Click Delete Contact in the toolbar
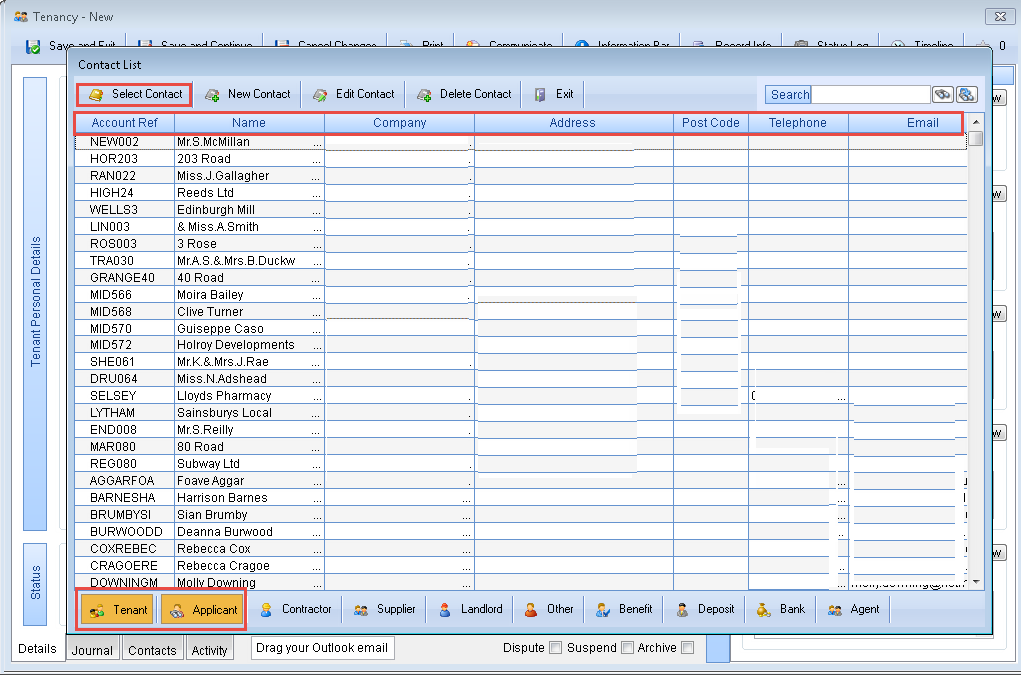 tap(464, 94)
